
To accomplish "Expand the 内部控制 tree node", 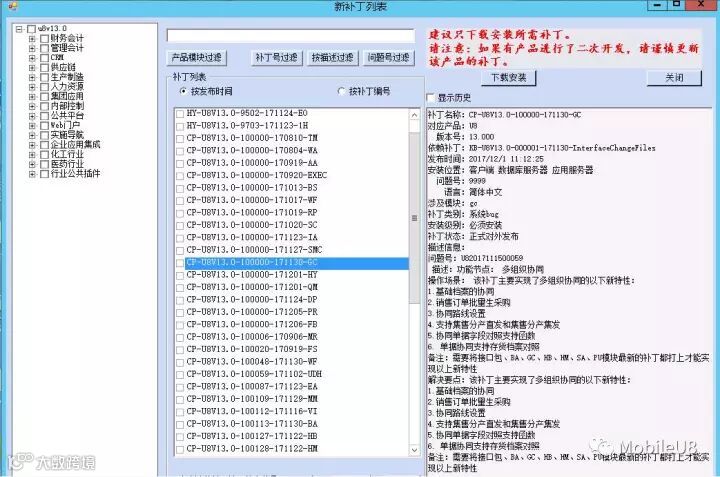I will pyautogui.click(x=32, y=106).
